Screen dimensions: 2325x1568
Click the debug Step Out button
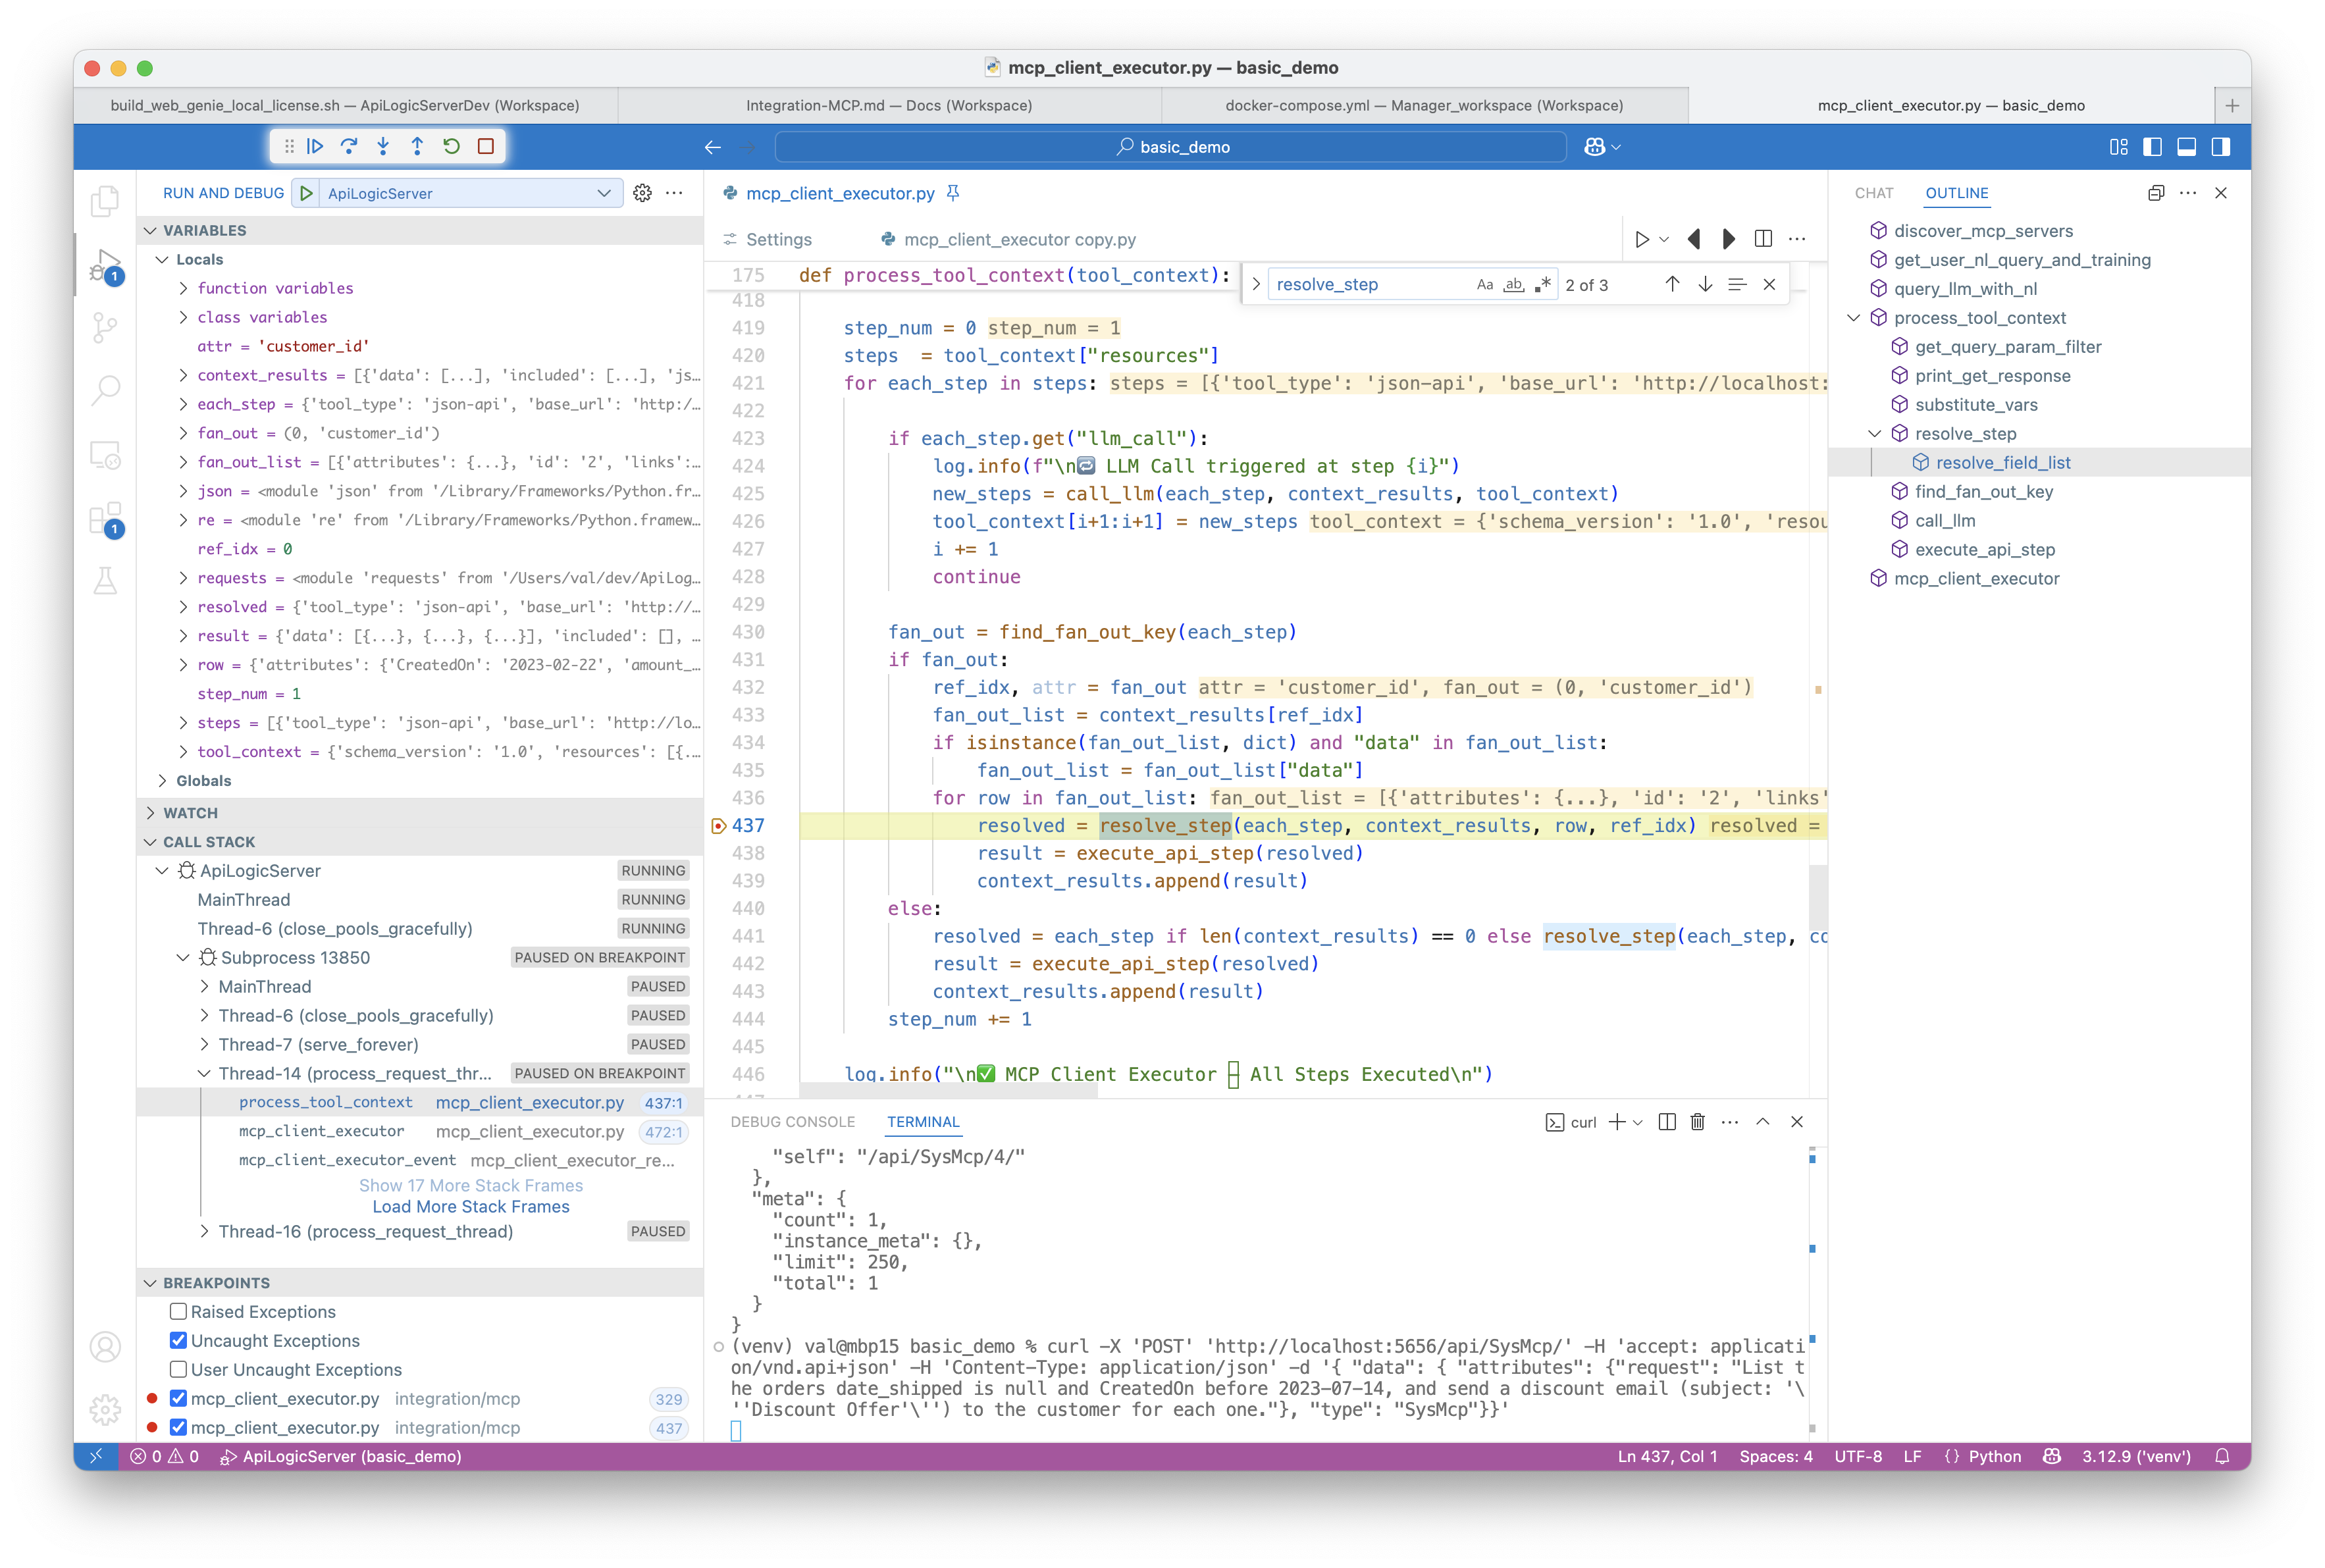(x=417, y=146)
